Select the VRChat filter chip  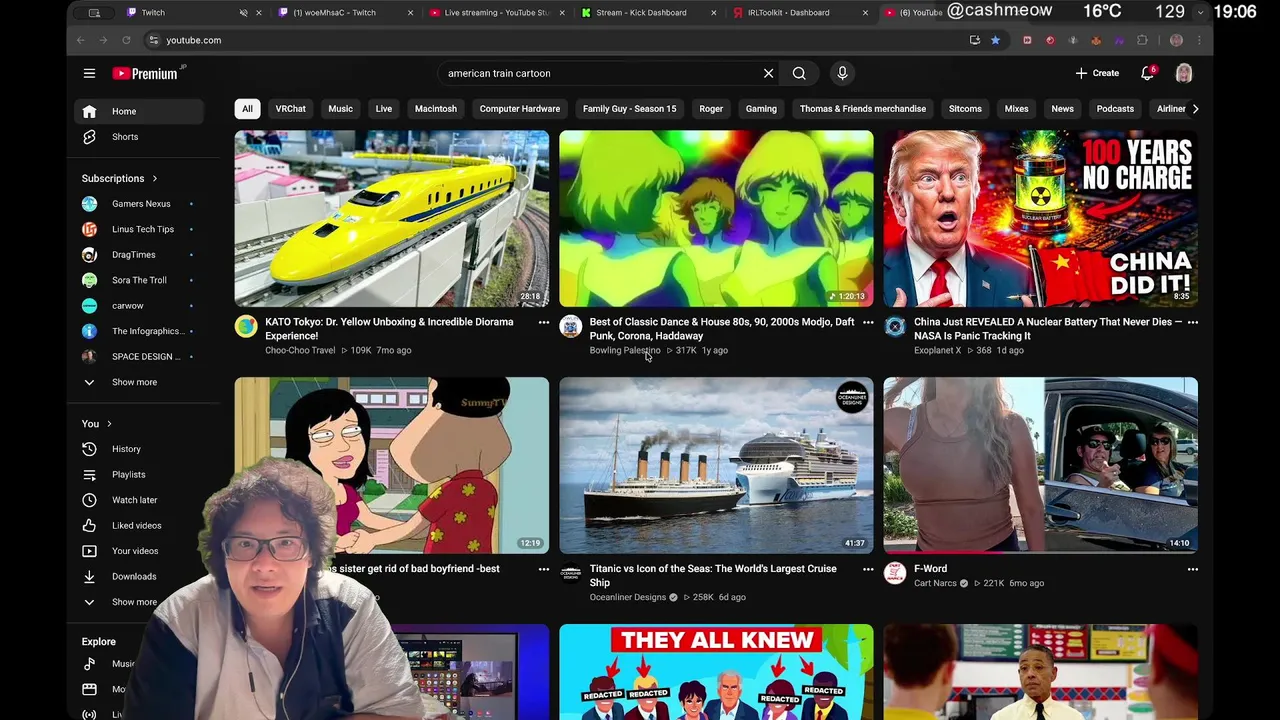click(x=291, y=109)
